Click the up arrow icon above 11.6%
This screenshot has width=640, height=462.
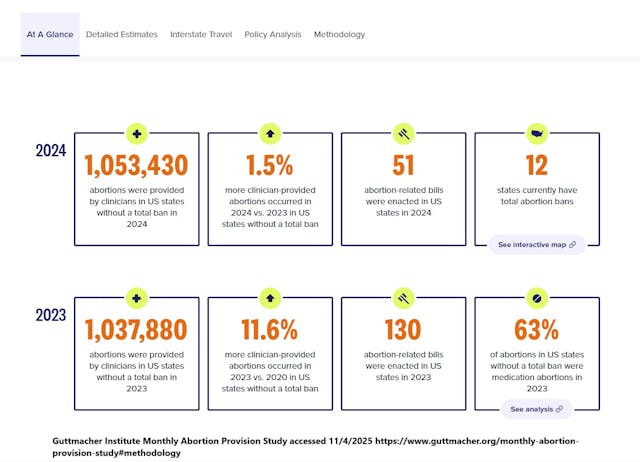[270, 298]
